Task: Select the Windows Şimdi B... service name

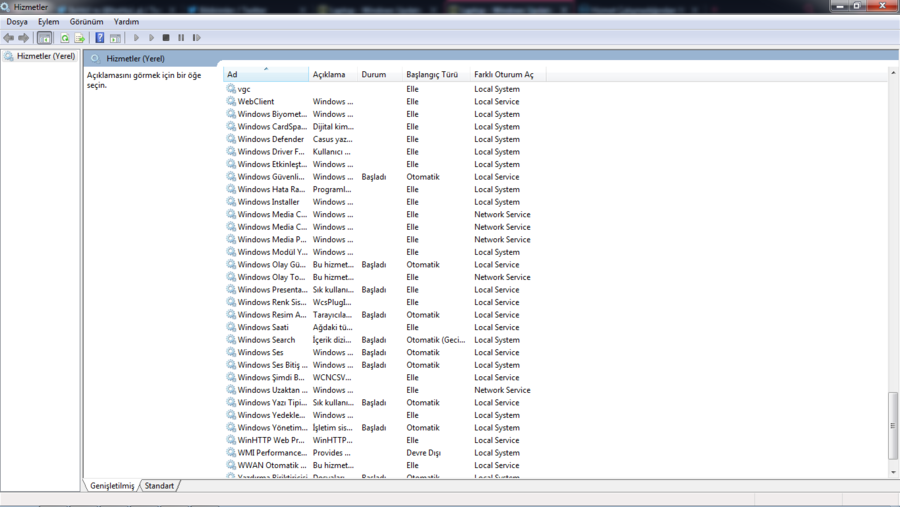Action: (x=271, y=377)
